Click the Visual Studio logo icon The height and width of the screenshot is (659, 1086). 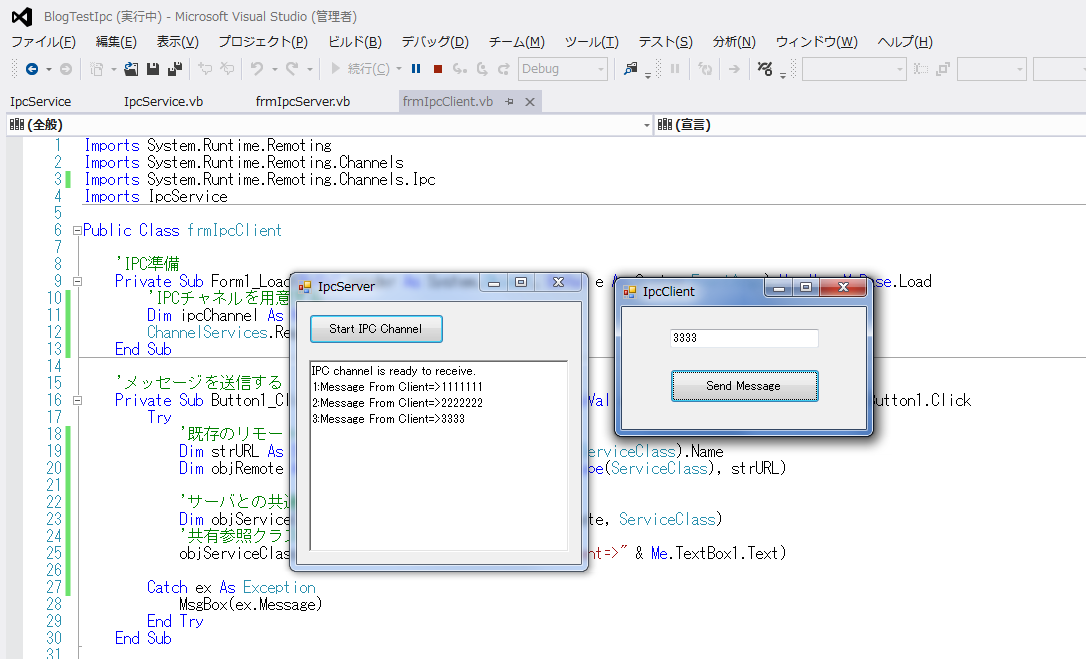(22, 17)
